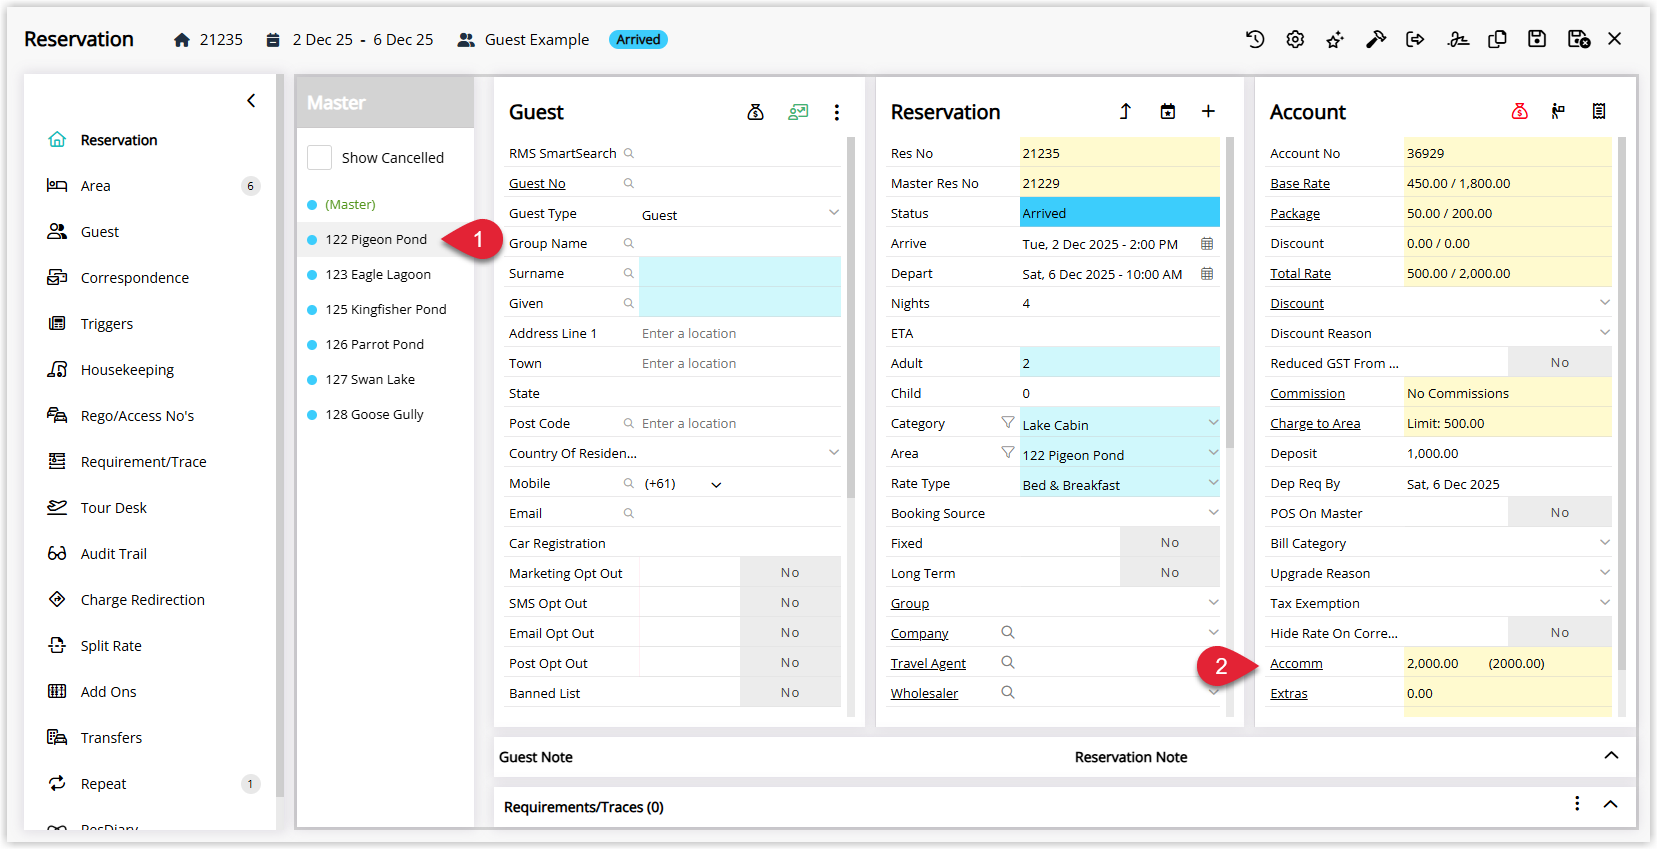Click Company search magnifier icon
The width and height of the screenshot is (1658, 850).
(1008, 632)
